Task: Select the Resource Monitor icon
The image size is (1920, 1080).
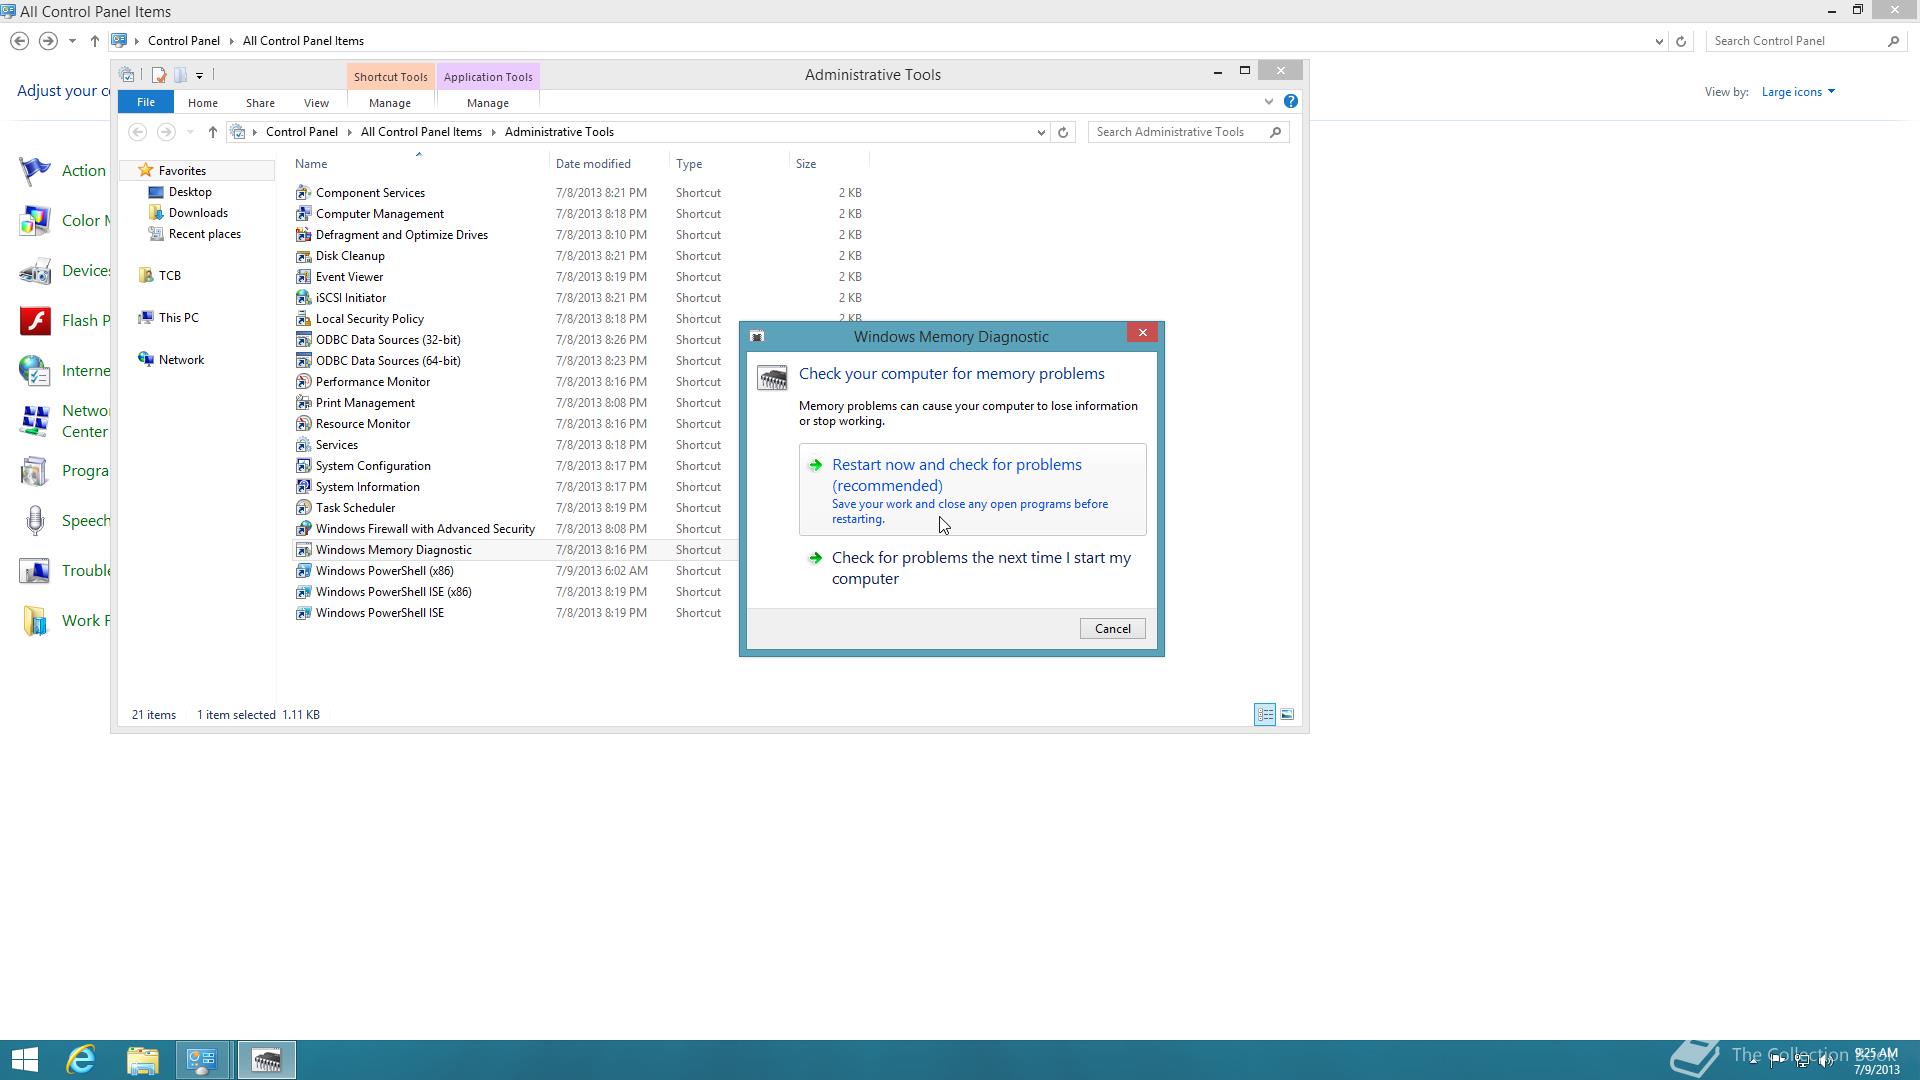Action: pos(303,424)
